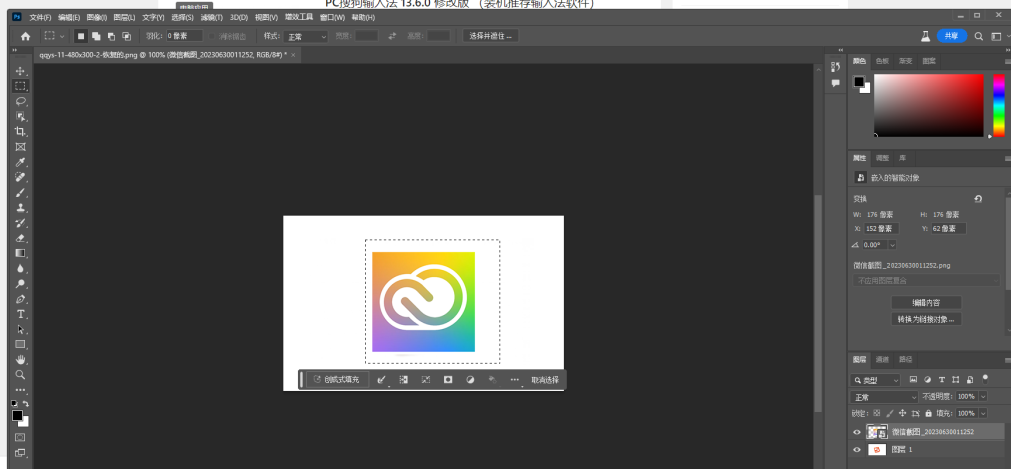Viewport: 1011px width, 469px height.
Task: Open the beaker Beta features icon
Action: (x=925, y=36)
